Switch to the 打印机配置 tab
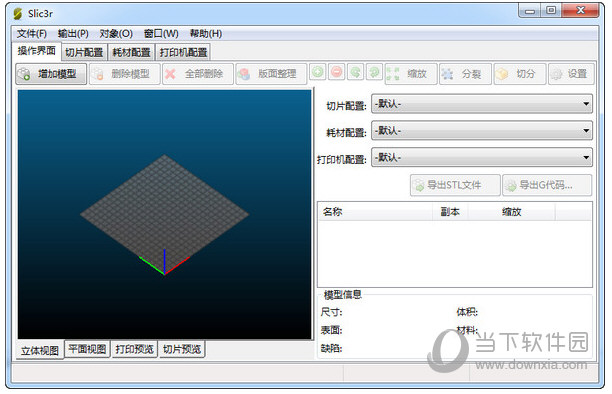 tap(183, 52)
